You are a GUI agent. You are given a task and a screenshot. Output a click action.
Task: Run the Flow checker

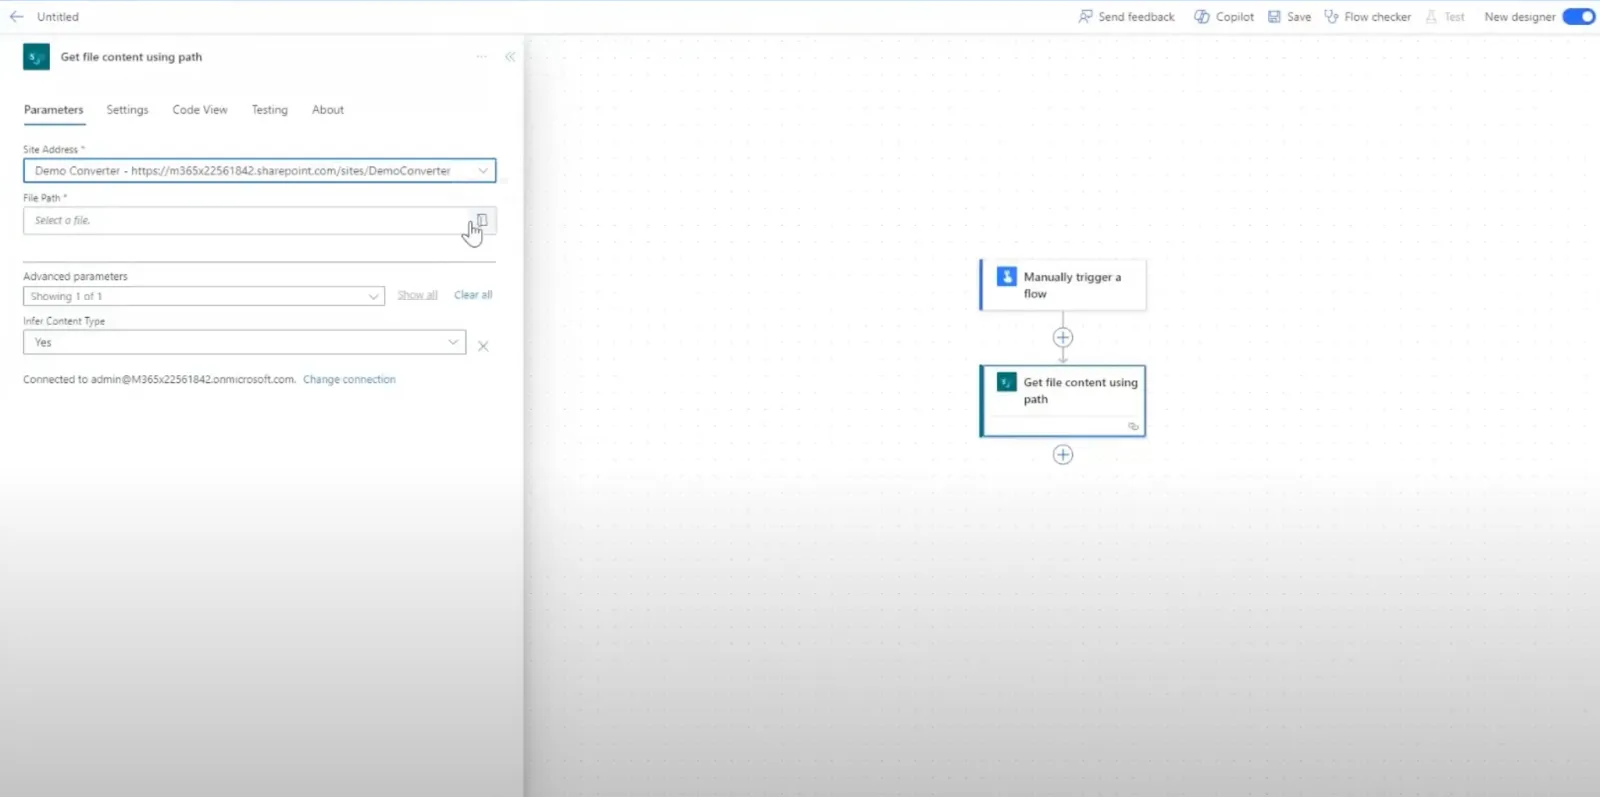1368,17
